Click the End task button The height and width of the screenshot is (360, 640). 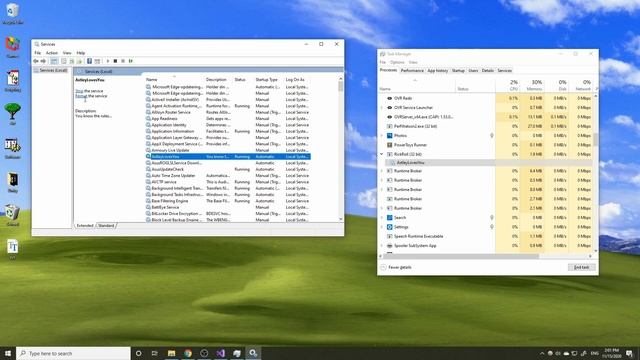(x=582, y=267)
